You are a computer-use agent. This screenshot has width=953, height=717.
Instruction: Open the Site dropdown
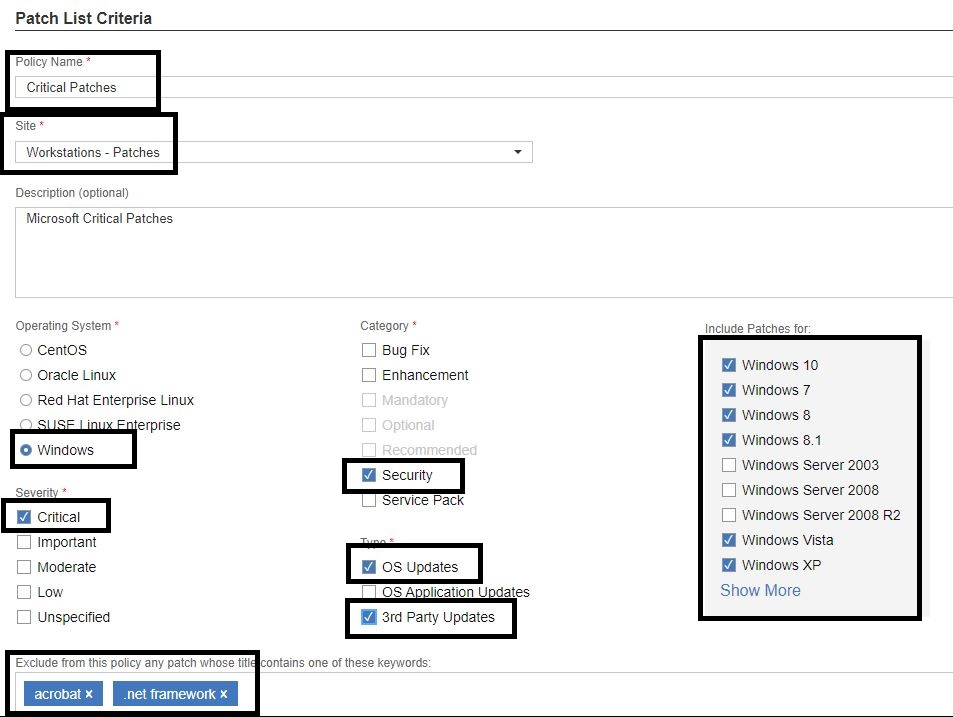point(518,152)
